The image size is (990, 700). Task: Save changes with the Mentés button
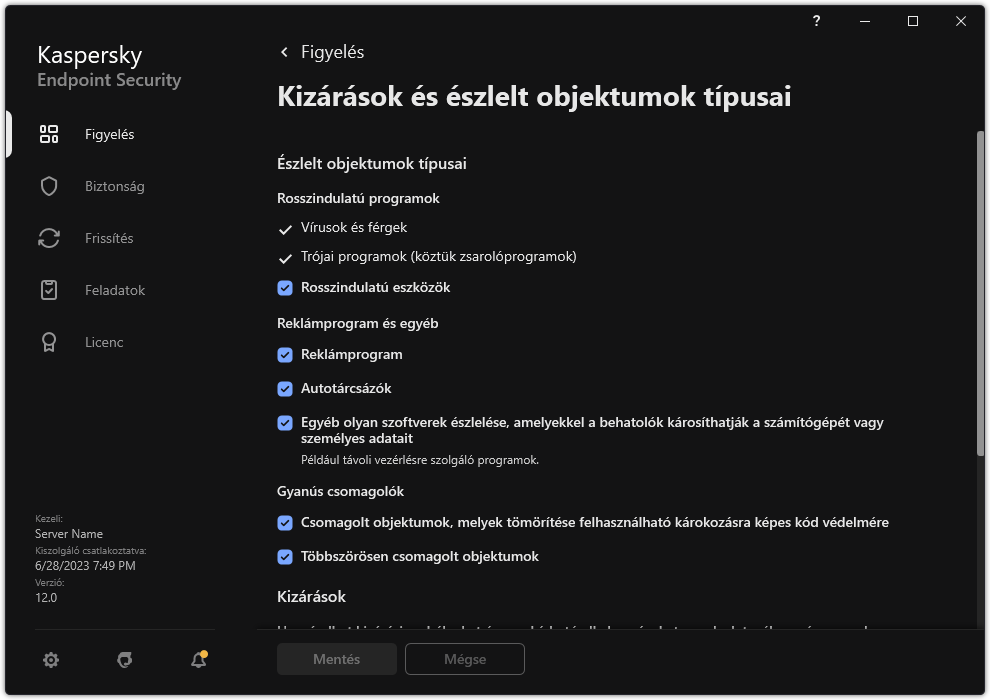[336, 659]
